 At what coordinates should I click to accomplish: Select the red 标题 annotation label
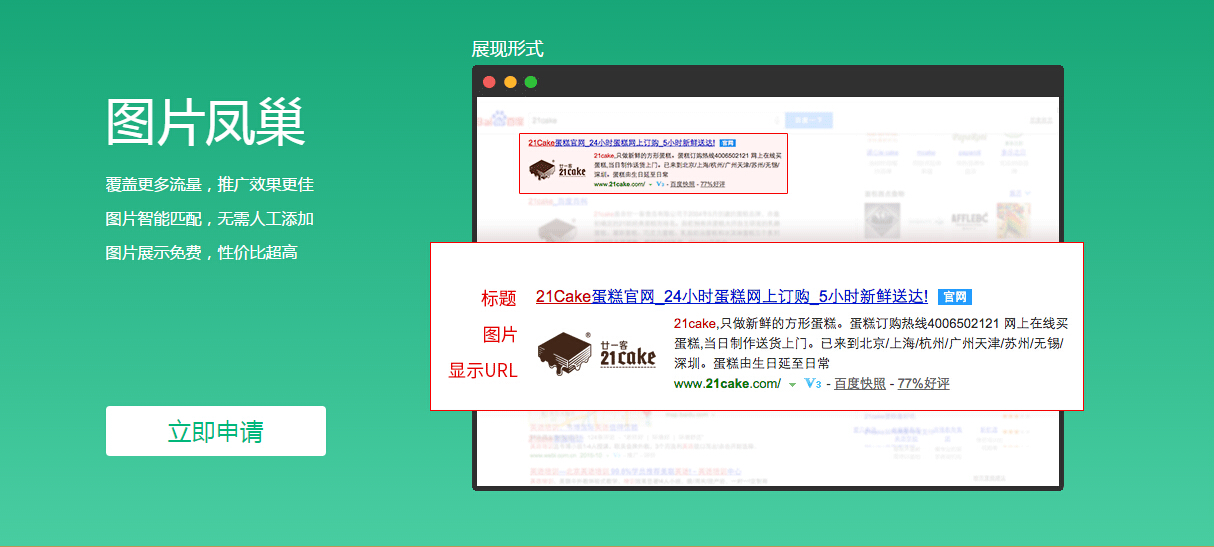[x=498, y=298]
